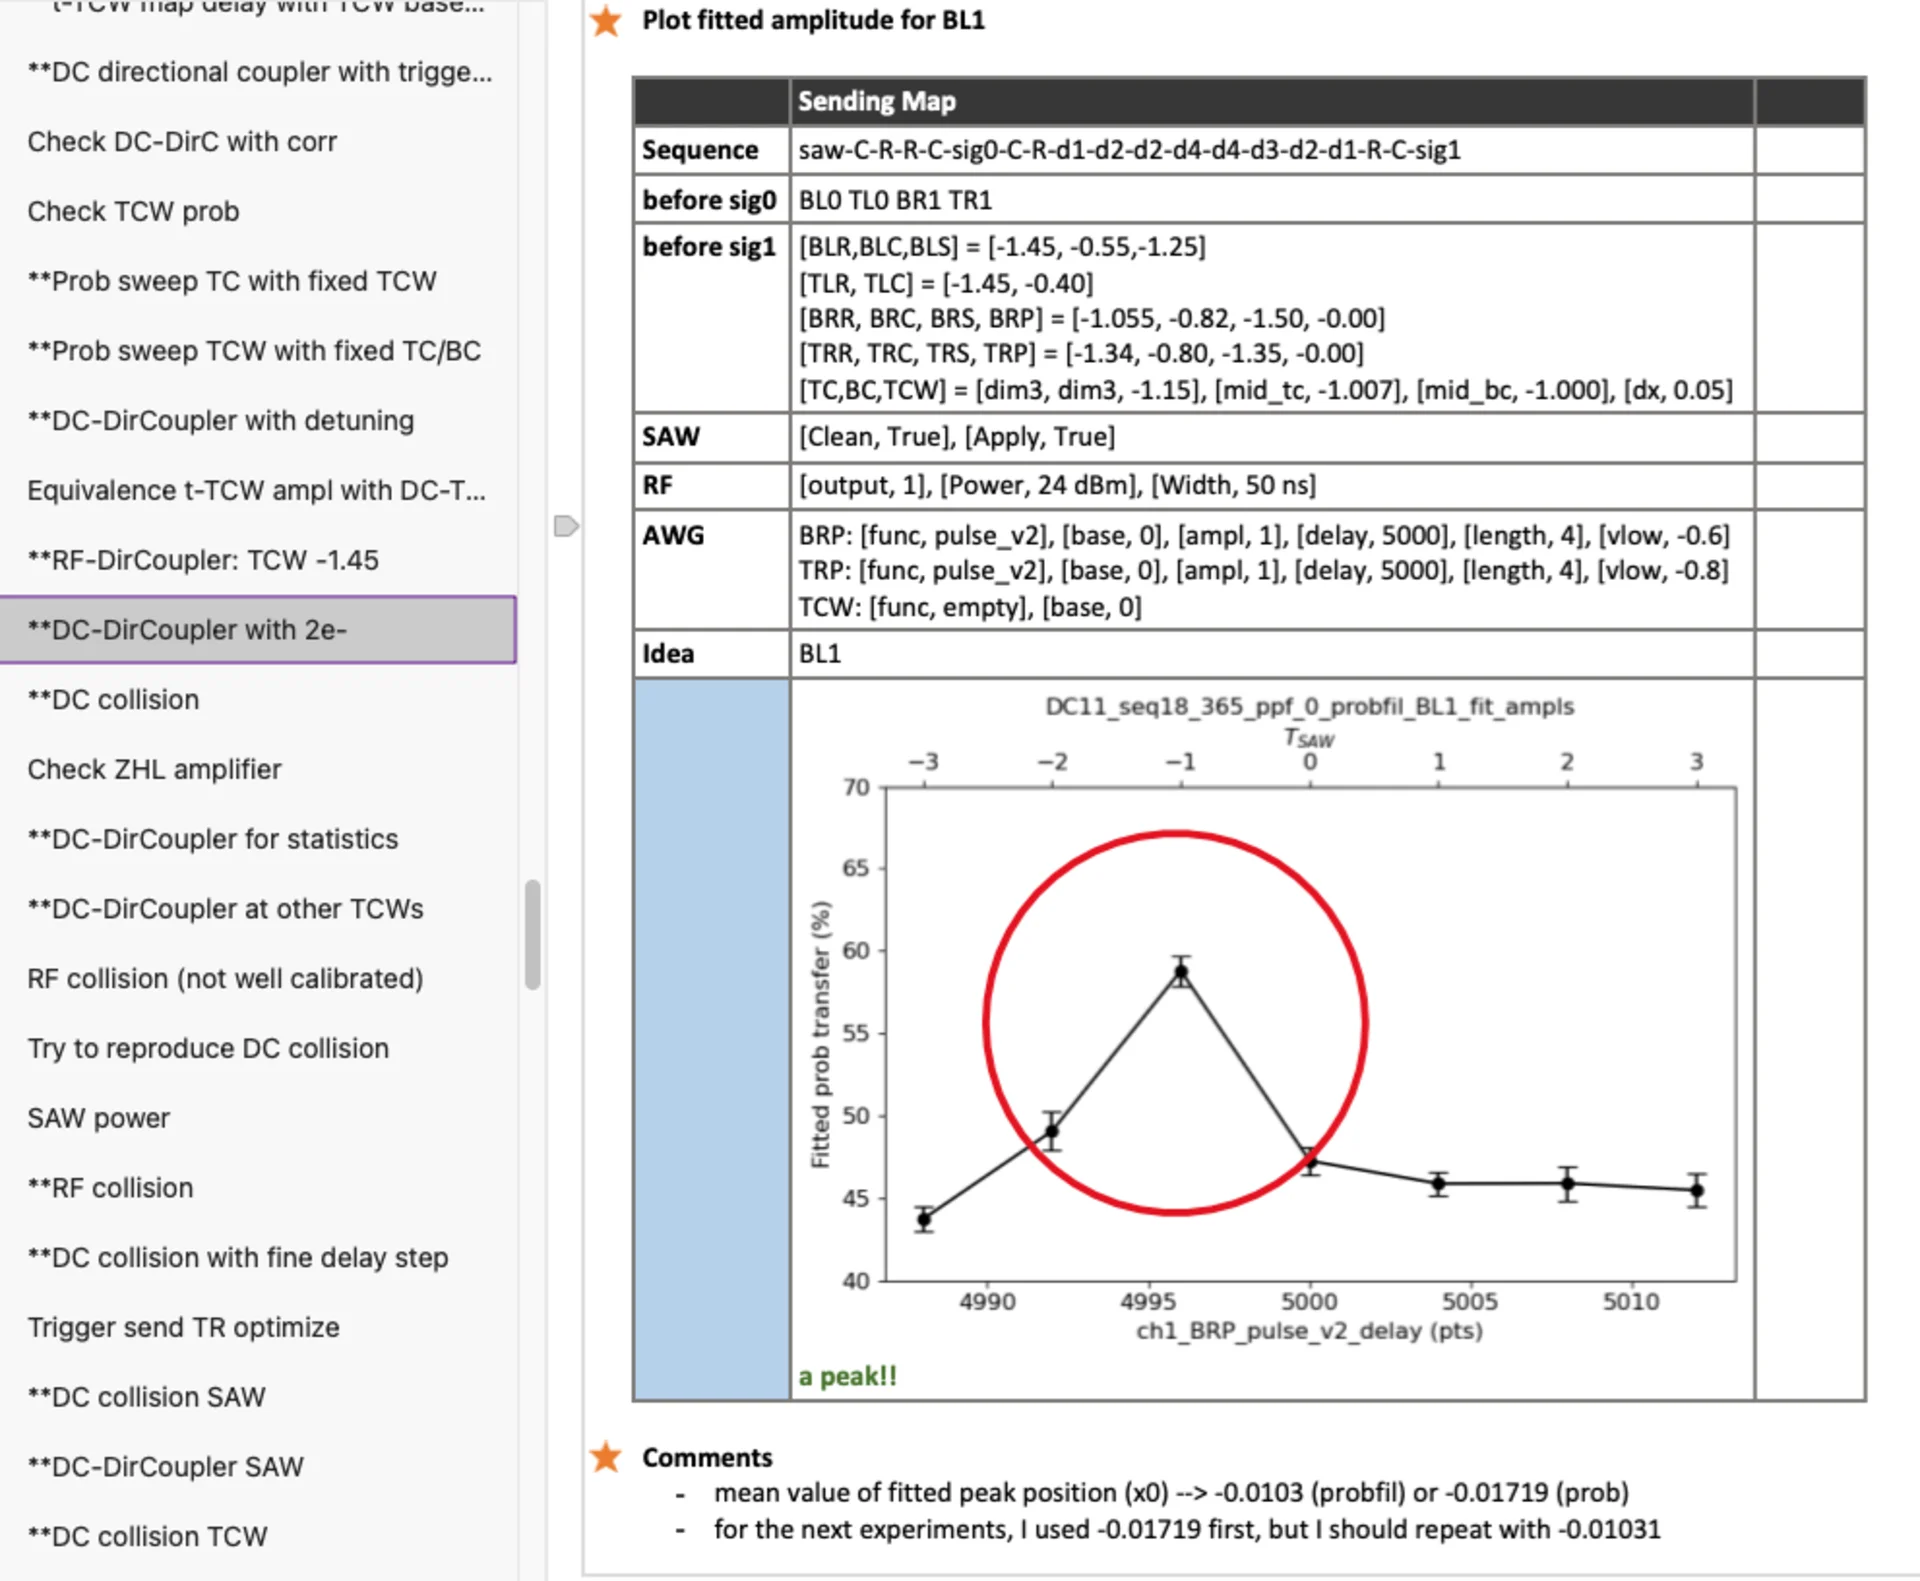Viewport: 1920px width, 1581px height.
Task: Click the [Clean, True], [Apply, True] cell
Action: [x=1272, y=437]
